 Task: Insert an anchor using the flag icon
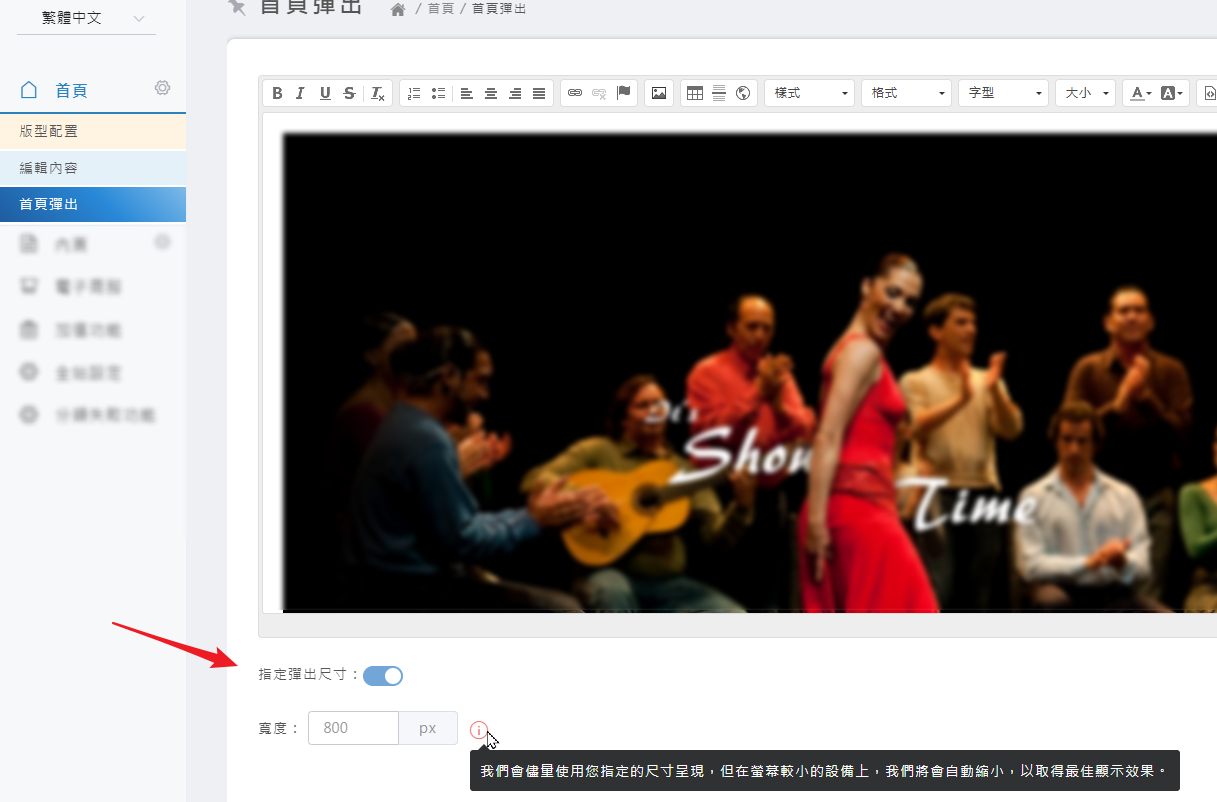point(624,93)
